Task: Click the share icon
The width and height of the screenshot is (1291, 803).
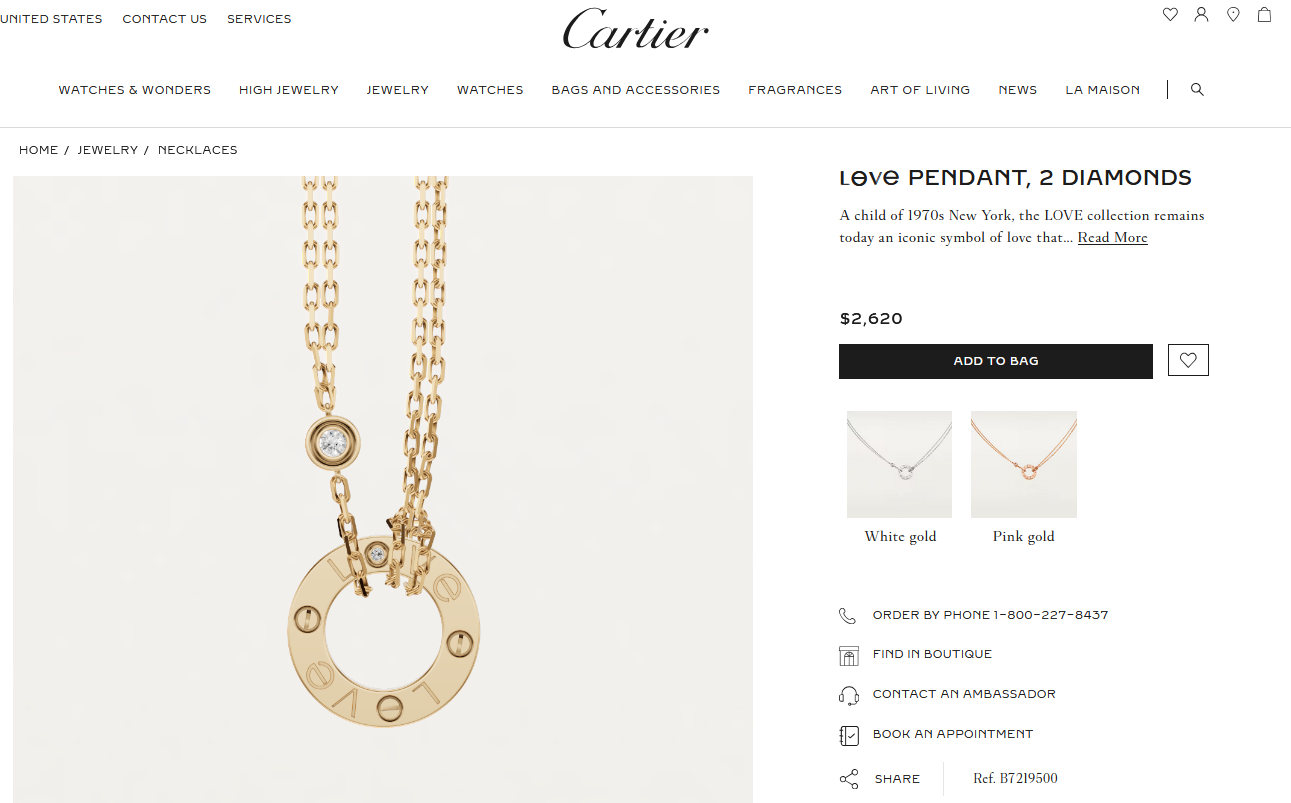Action: coord(849,779)
